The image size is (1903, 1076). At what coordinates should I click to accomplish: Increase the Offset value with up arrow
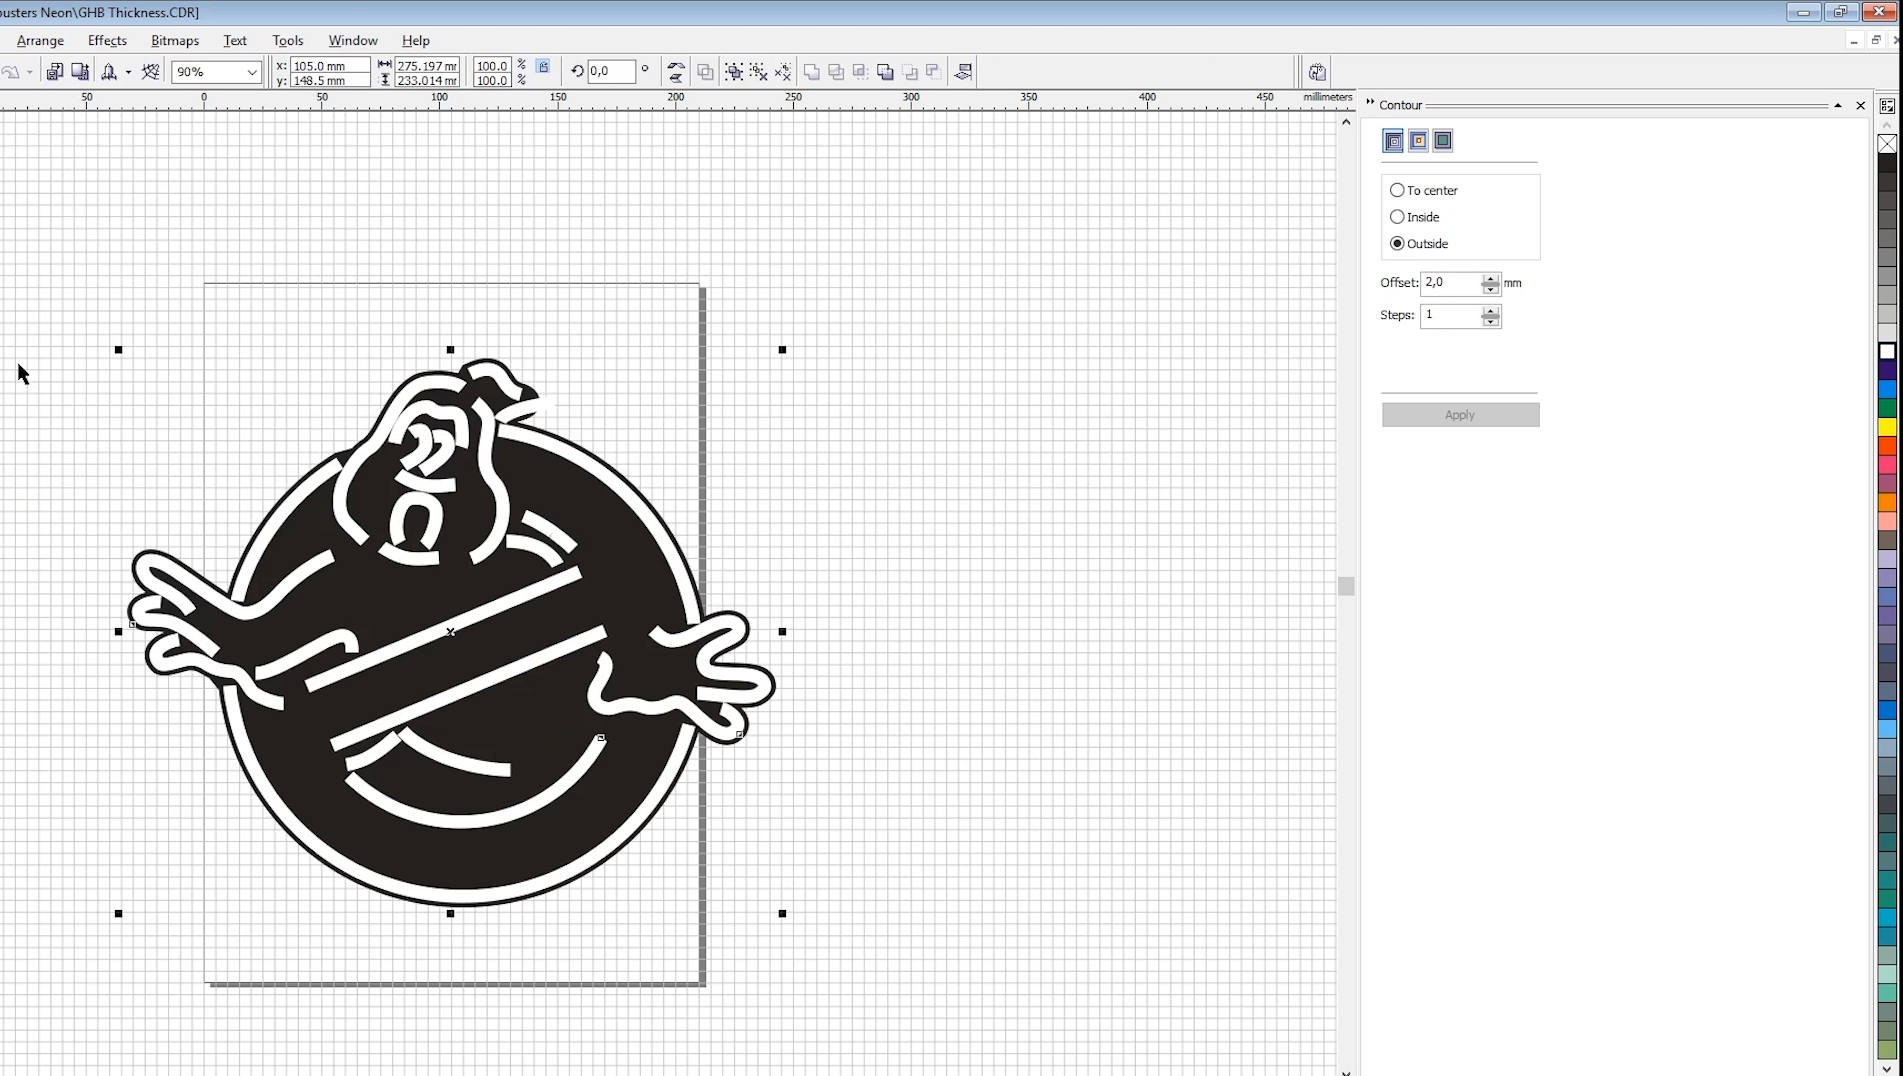coord(1491,278)
